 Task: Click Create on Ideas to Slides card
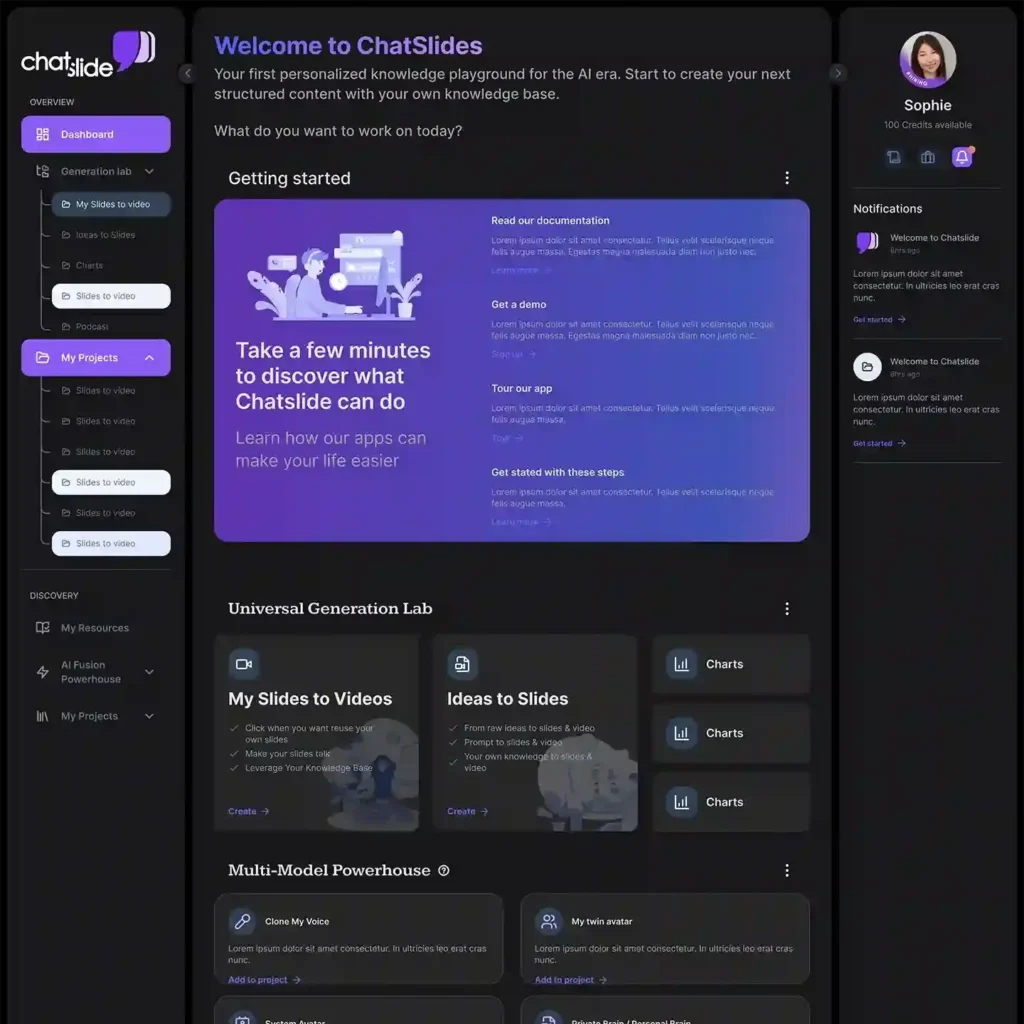468,811
